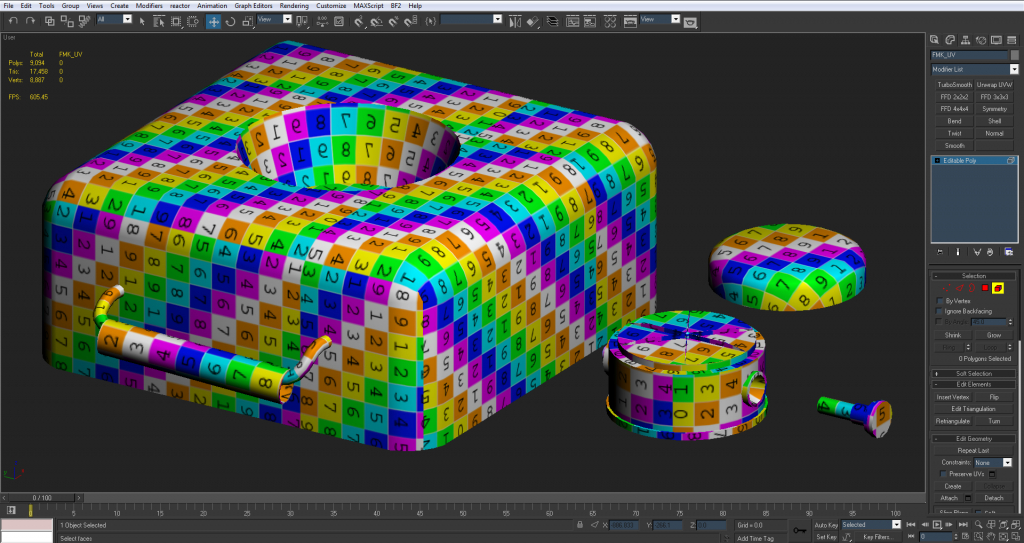Switch to Element sub-object selection mode
The width and height of the screenshot is (1024, 543).
point(998,288)
